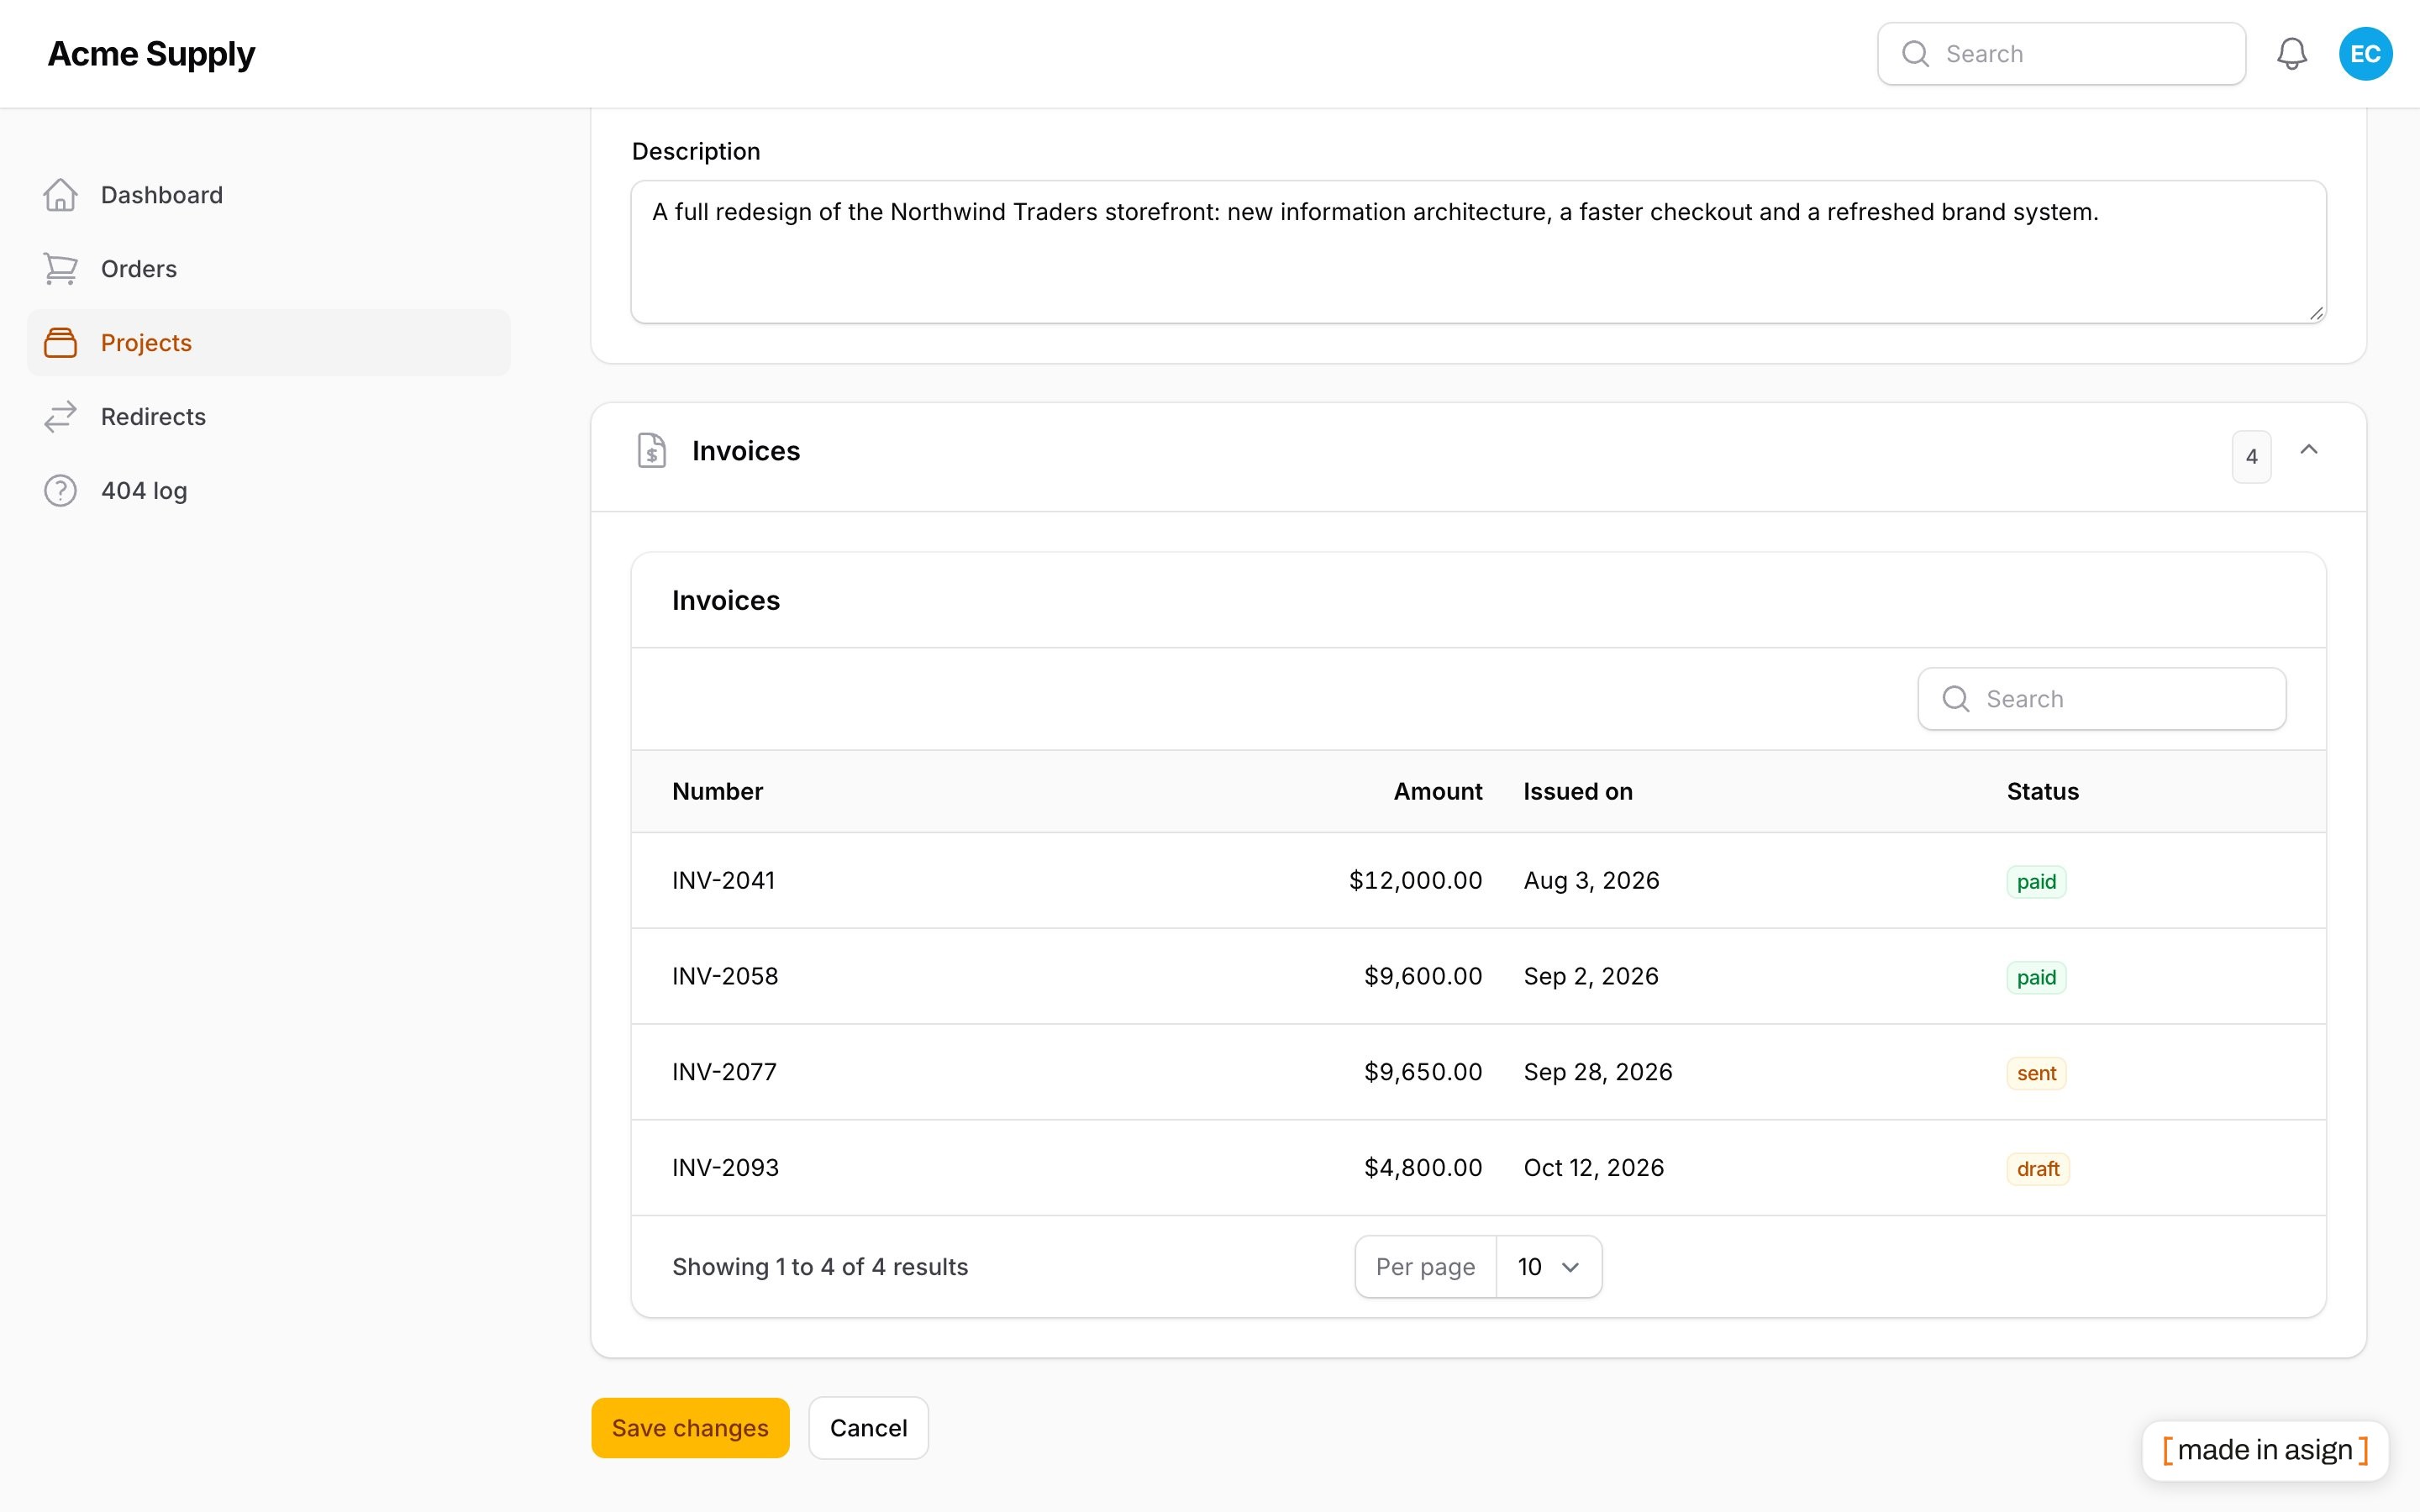Click the magnifier in top search

tap(1915, 54)
